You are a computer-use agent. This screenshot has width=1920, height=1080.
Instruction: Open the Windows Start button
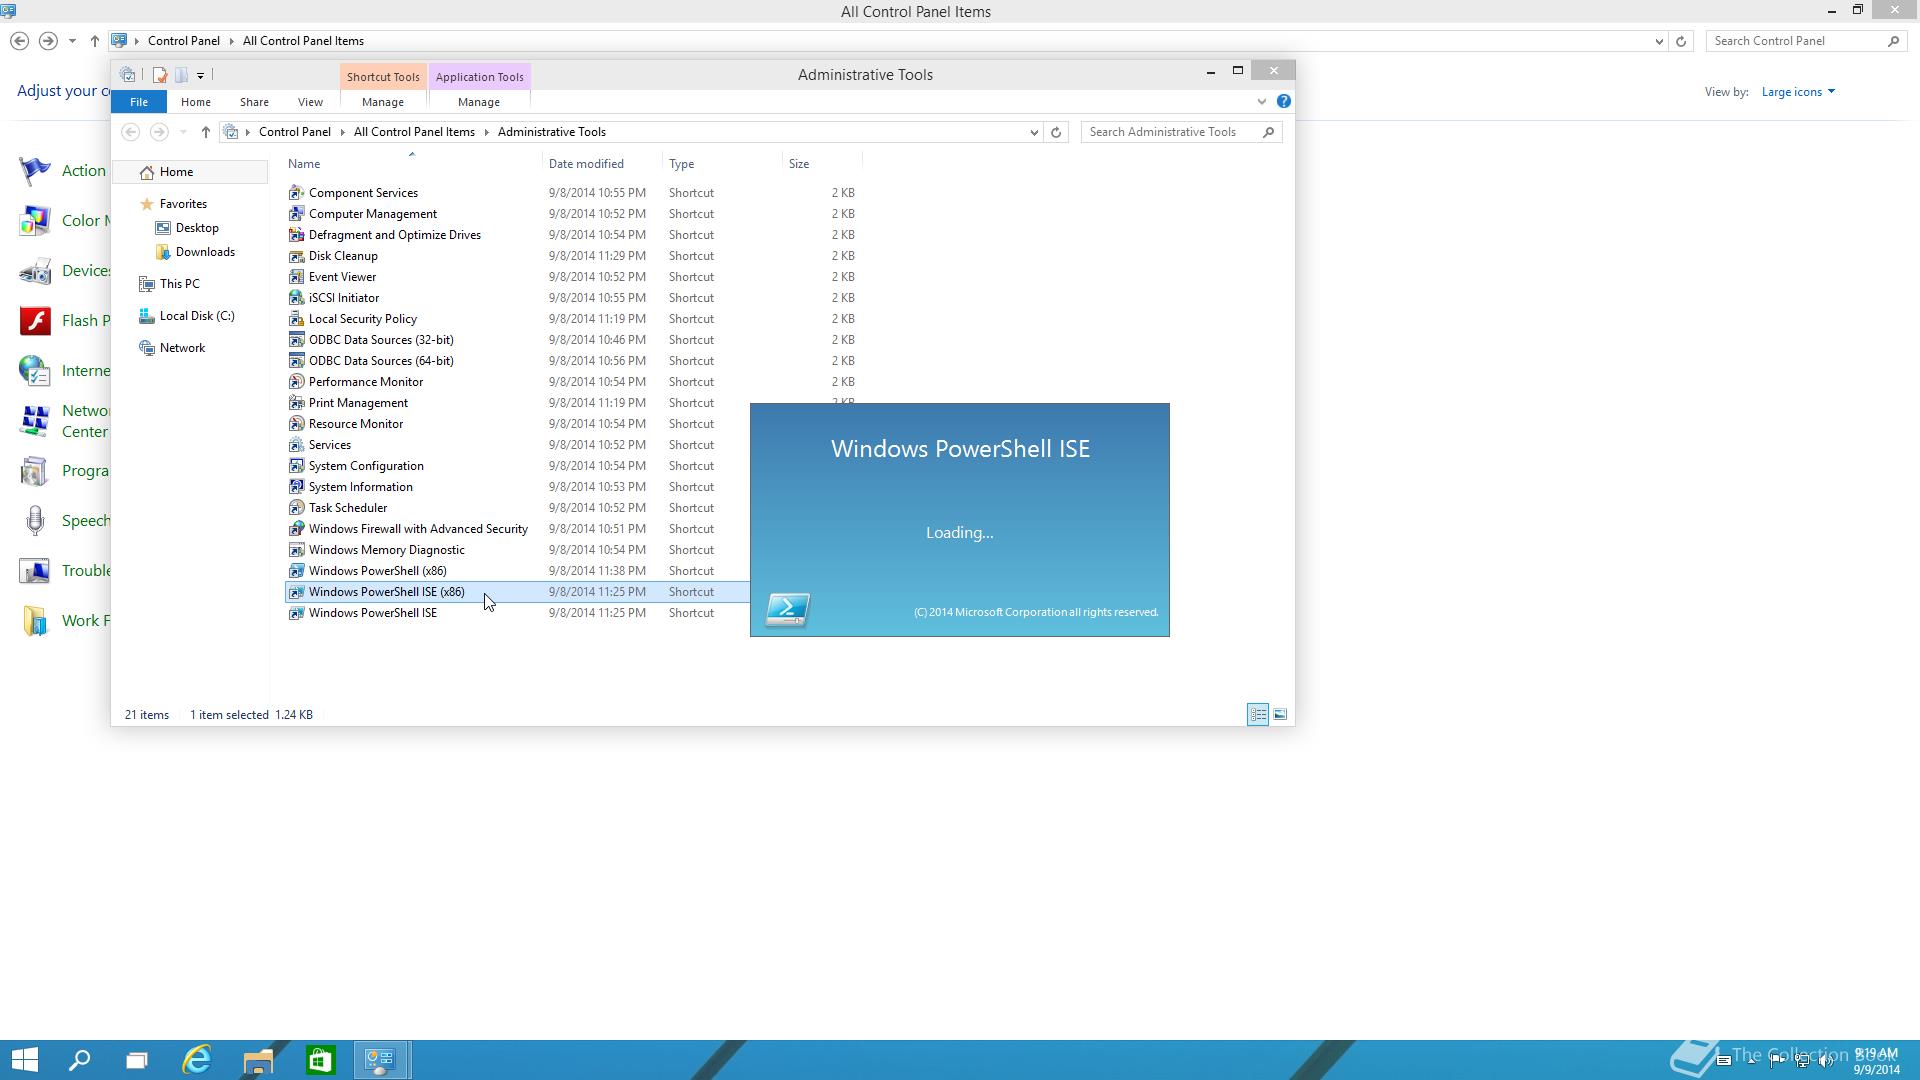24,1060
